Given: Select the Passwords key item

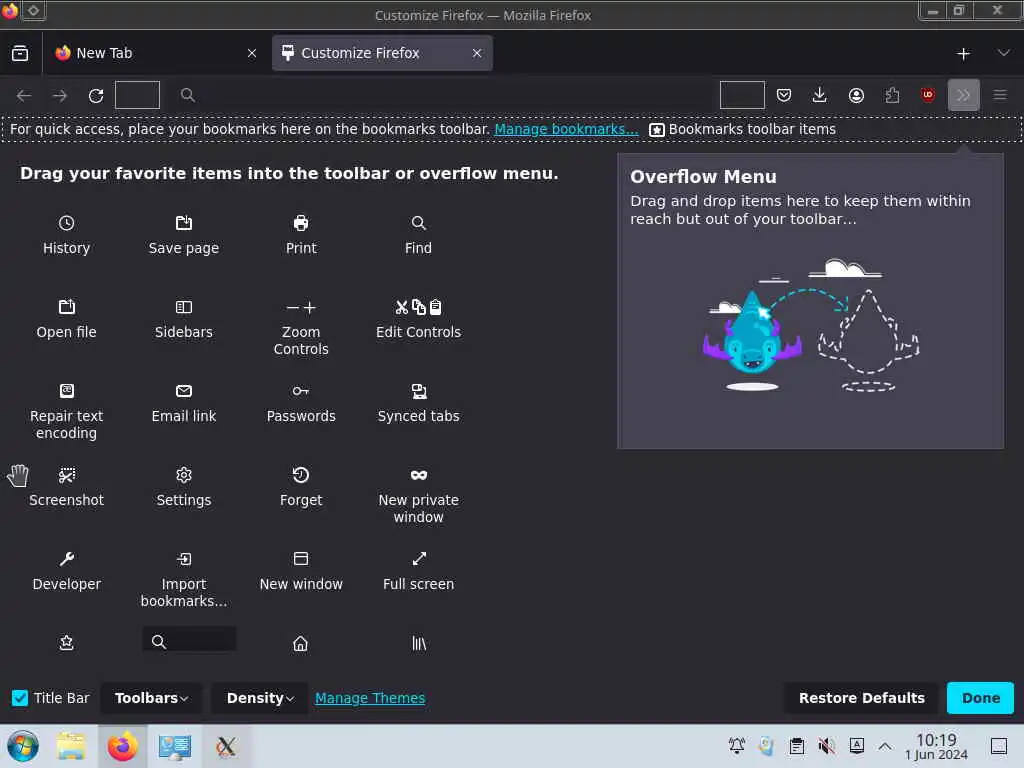Looking at the screenshot, I should [x=301, y=404].
